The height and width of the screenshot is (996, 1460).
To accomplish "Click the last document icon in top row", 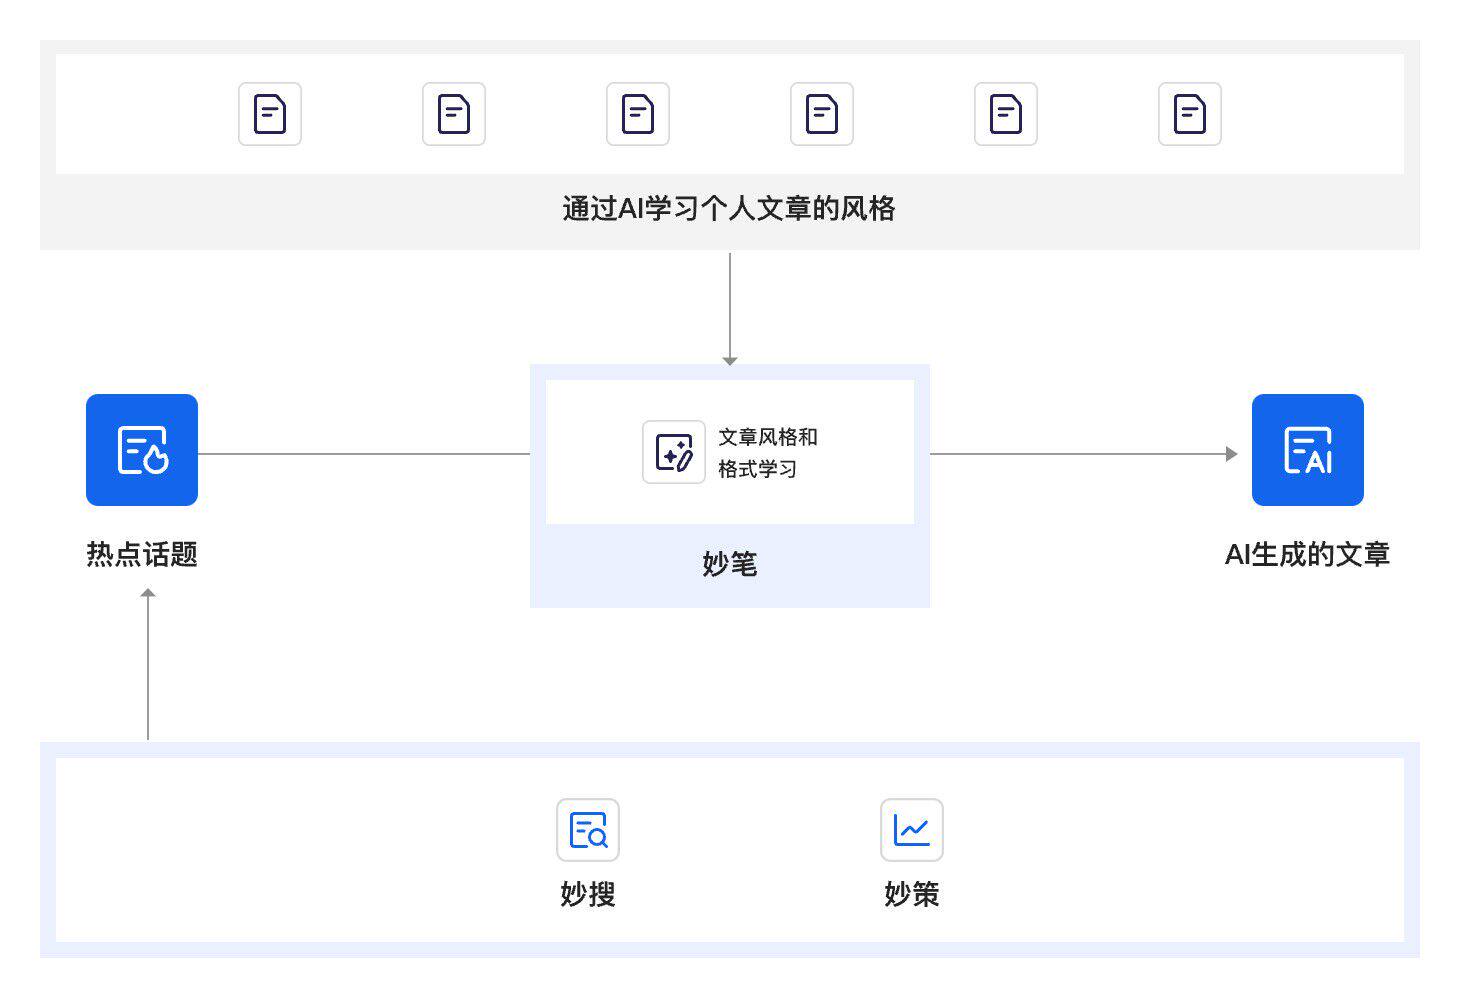I will [x=1189, y=114].
